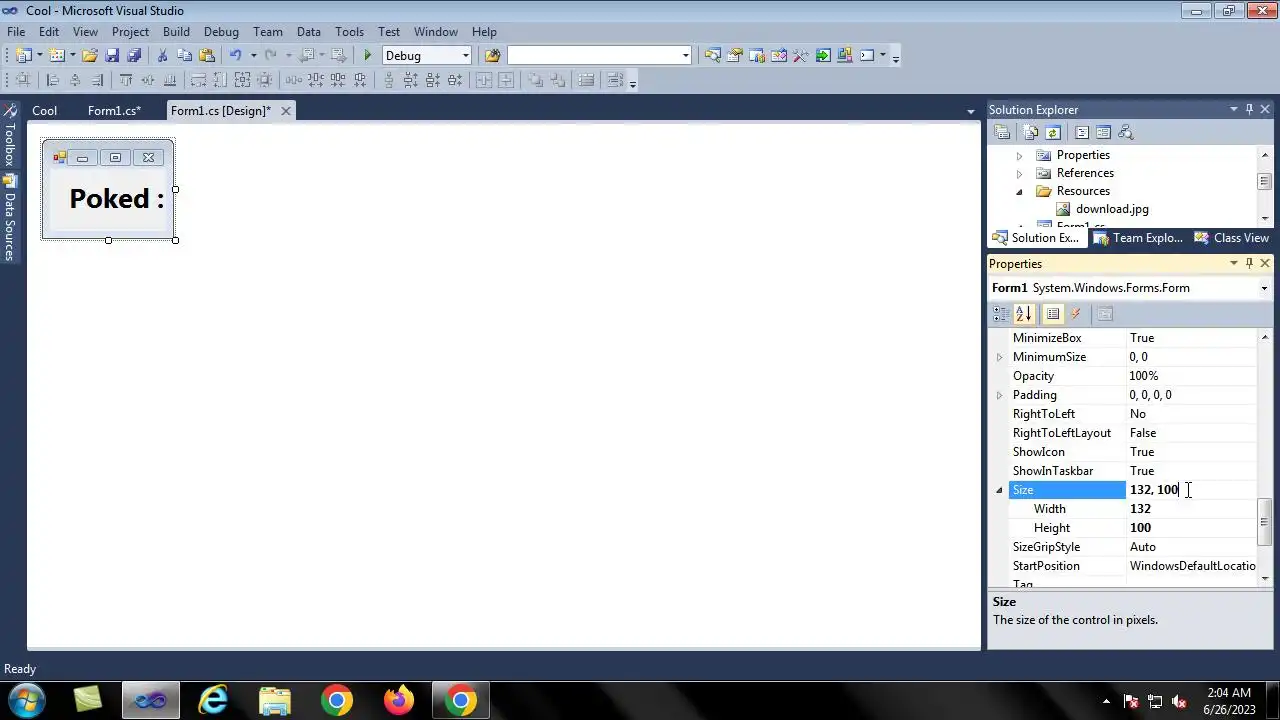Click the Copy icon in toolbar
Image resolution: width=1280 pixels, height=720 pixels.
pyautogui.click(x=184, y=56)
